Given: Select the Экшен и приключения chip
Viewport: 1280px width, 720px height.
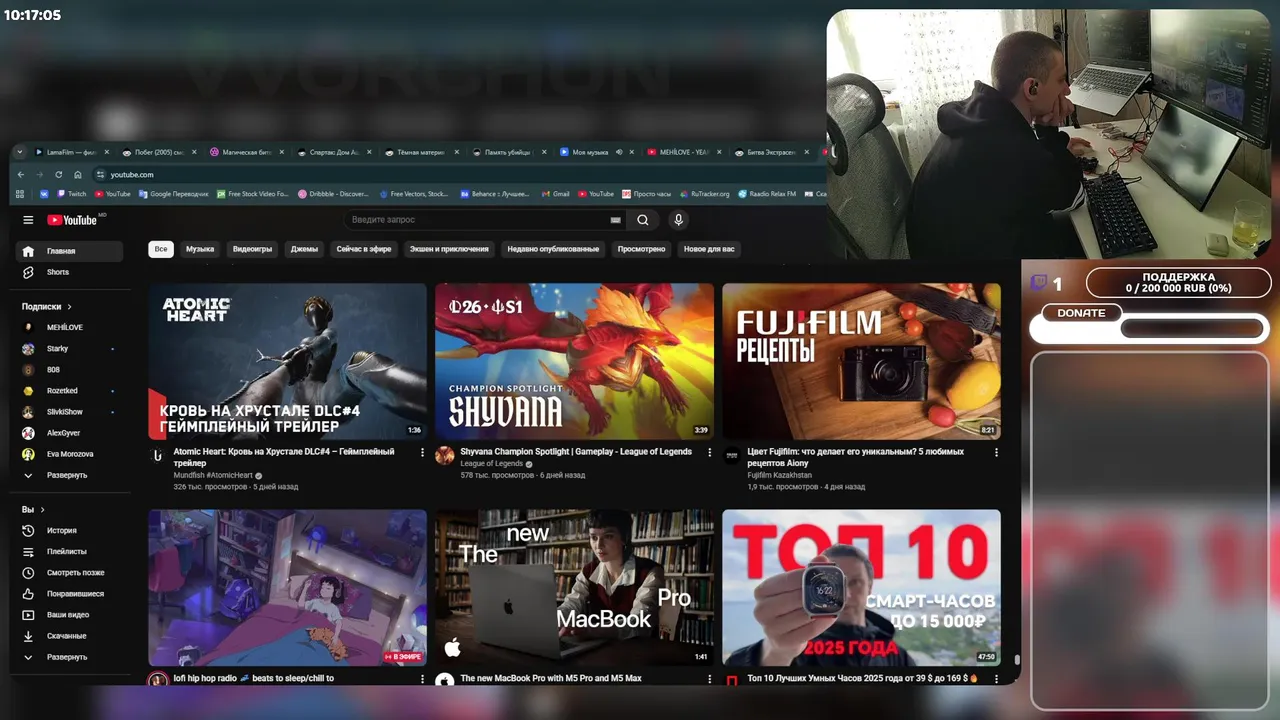Looking at the screenshot, I should coord(449,249).
